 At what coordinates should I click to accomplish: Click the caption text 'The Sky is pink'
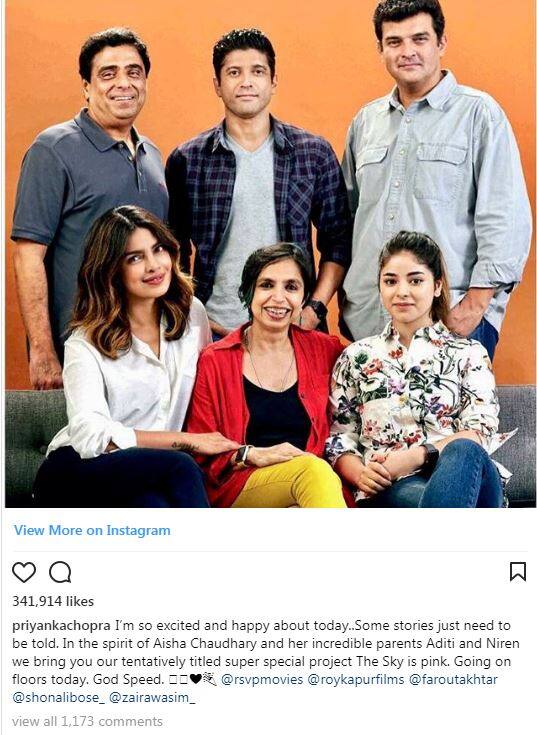[403, 662]
